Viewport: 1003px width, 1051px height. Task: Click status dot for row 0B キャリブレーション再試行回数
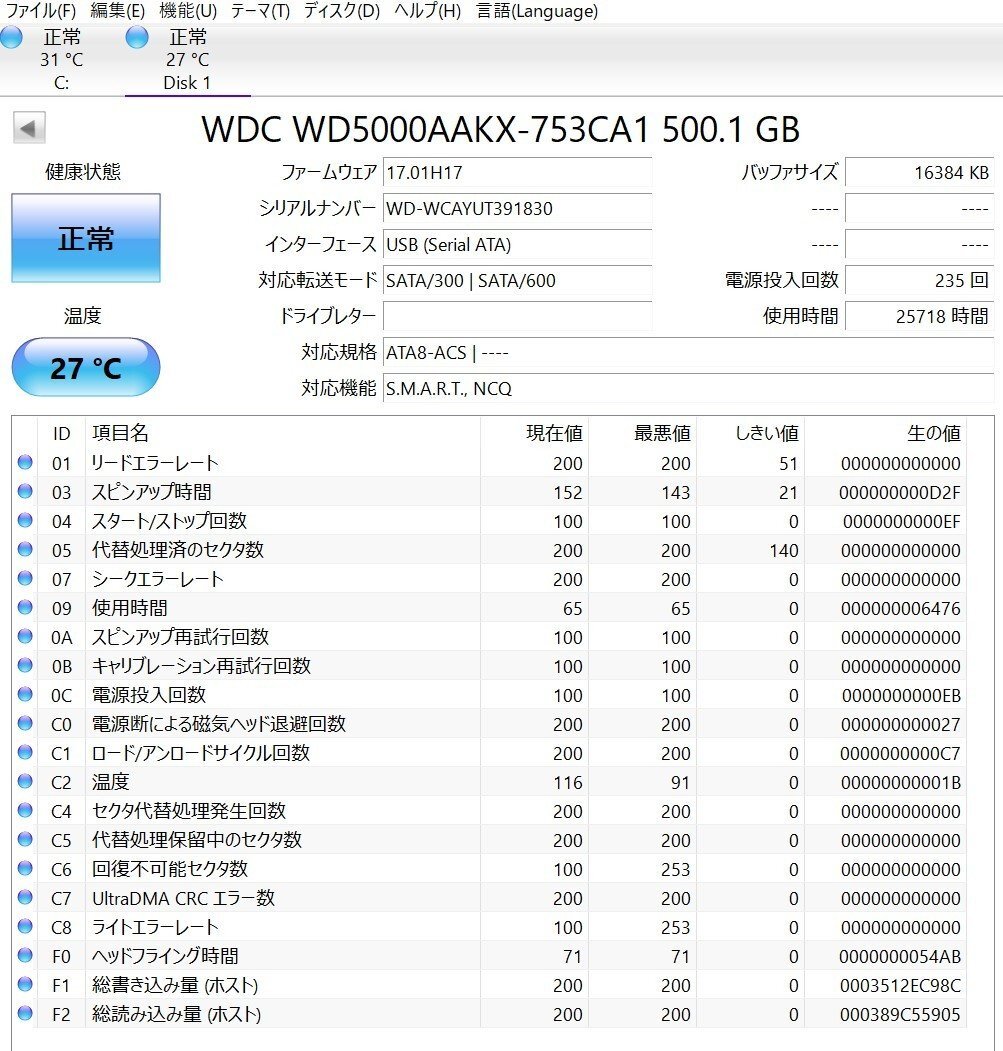tap(25, 665)
